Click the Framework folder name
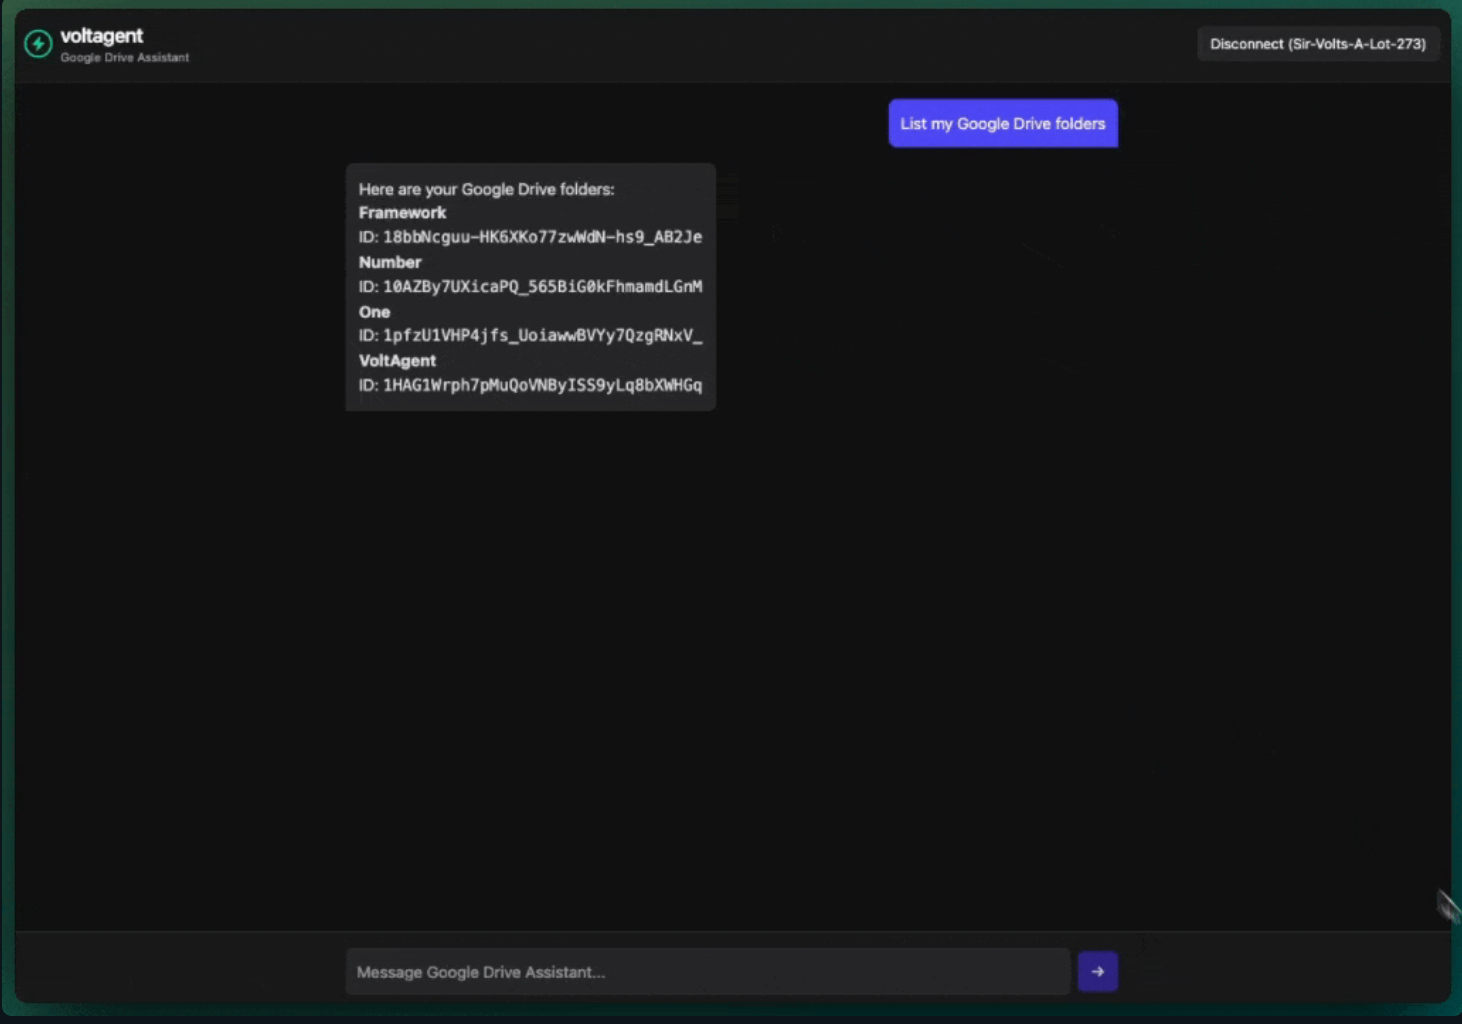Screen dimensions: 1462x1024 click(402, 212)
